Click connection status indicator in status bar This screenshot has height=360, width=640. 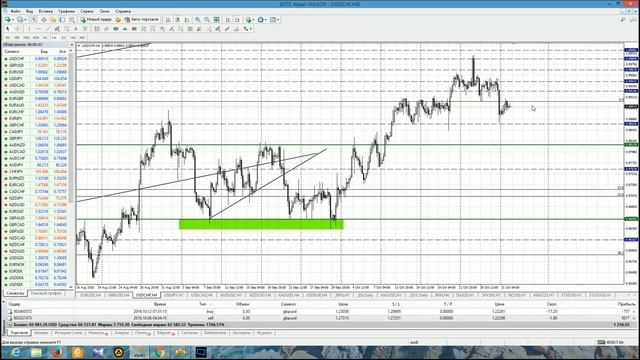(610, 342)
